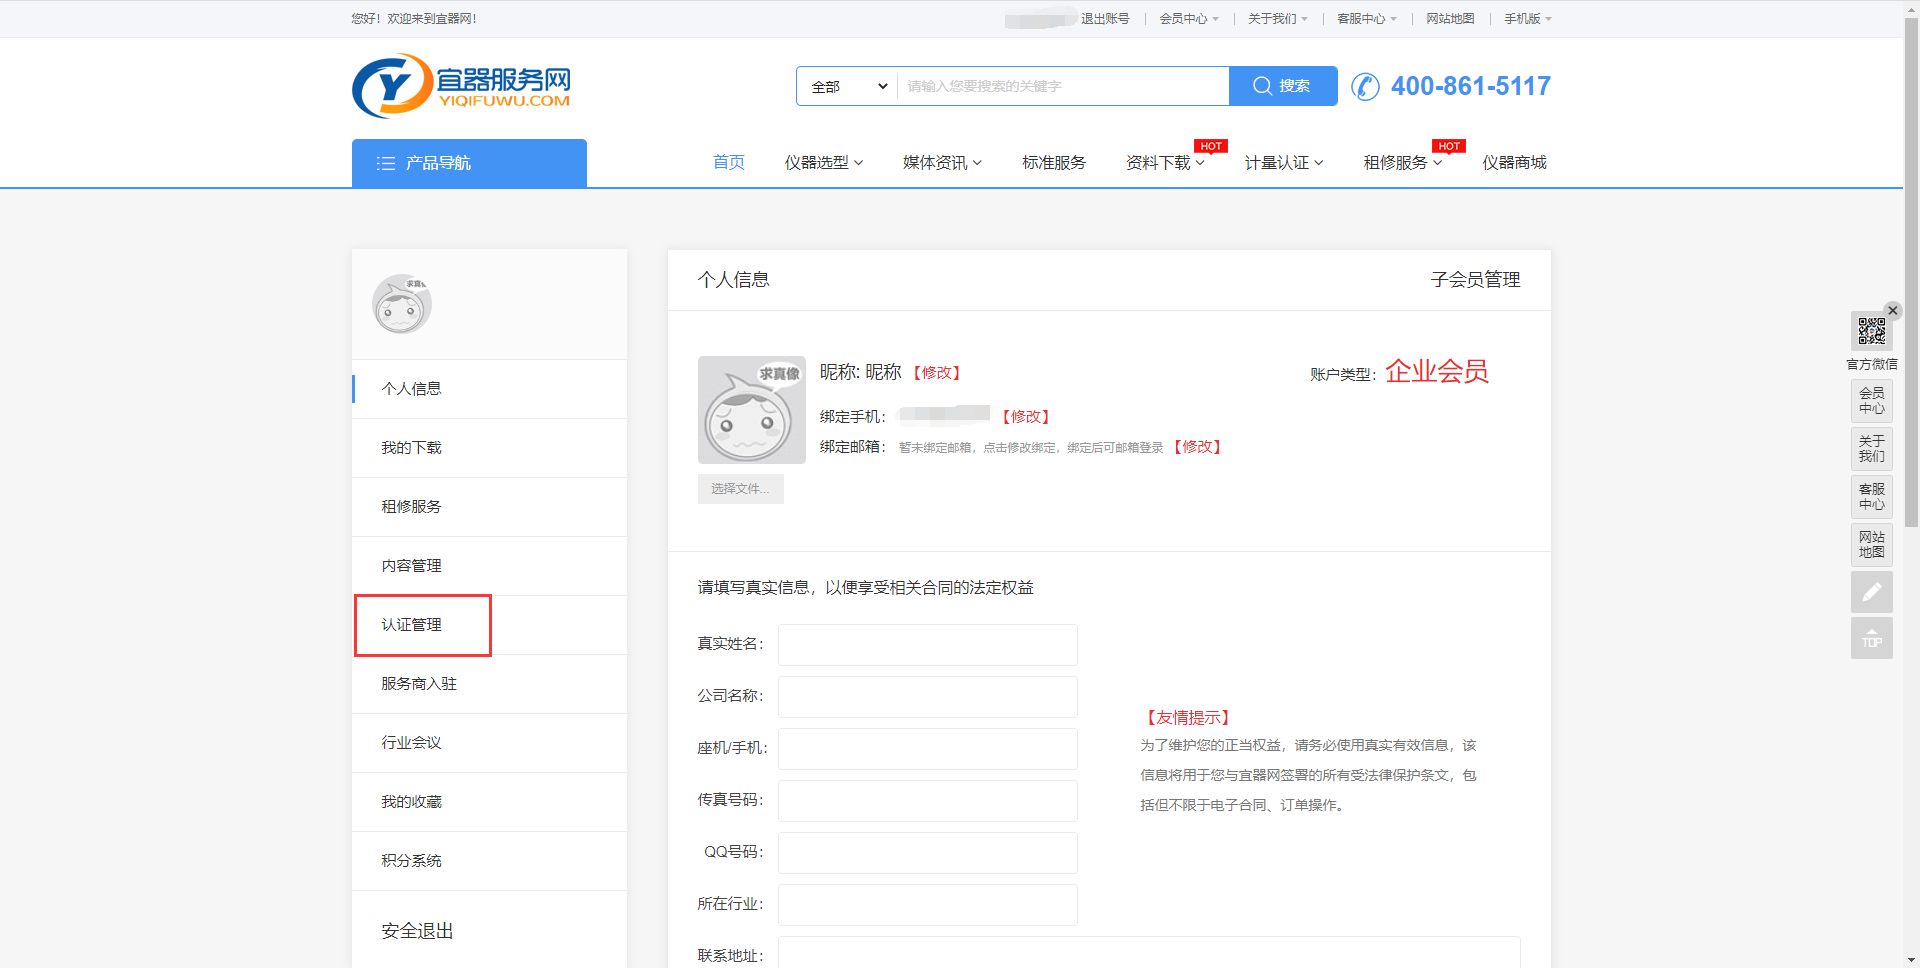1920x968 pixels.
Task: Expand top bar 关于我们 dropdown
Action: 1278,19
